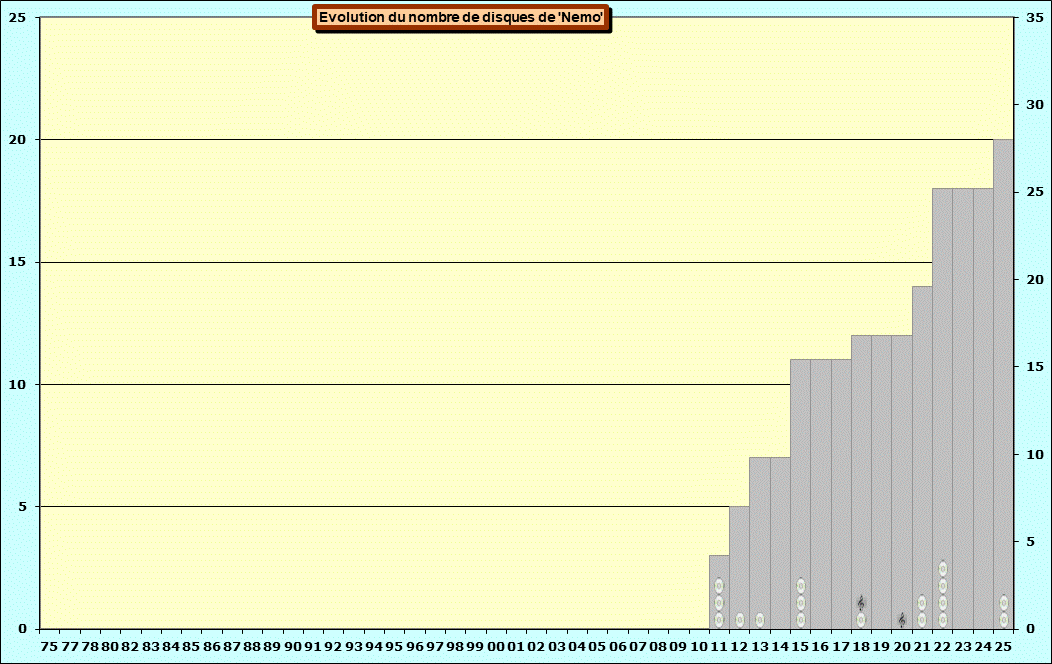Select the highest of four discs in year 22 bar
Screen dimensions: 1052x664
point(943,569)
